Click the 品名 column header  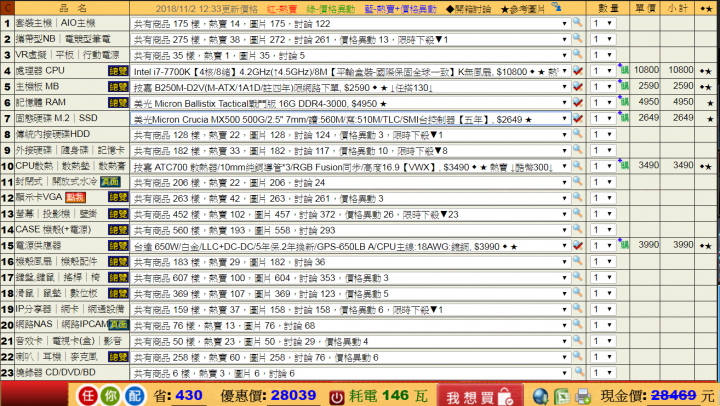[x=73, y=8]
